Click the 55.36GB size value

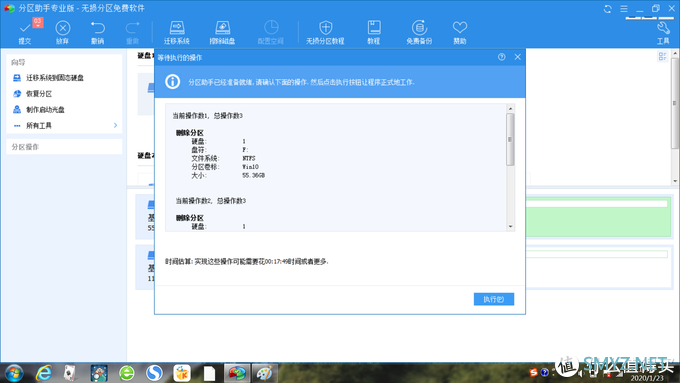click(253, 175)
